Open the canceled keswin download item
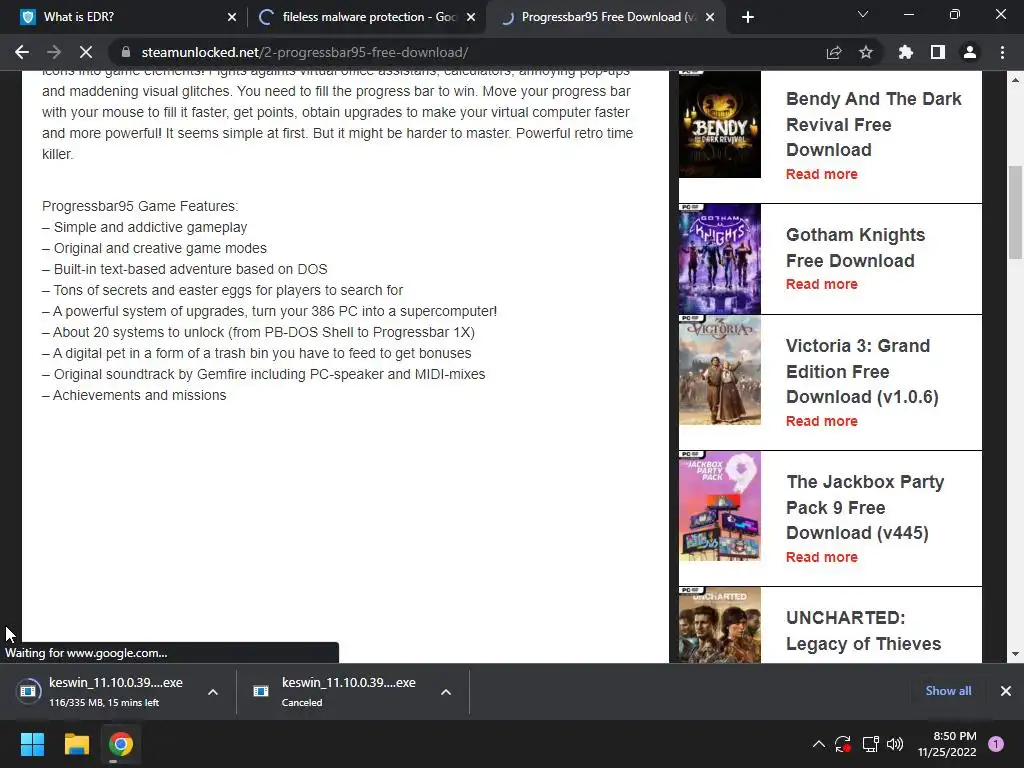 (x=338, y=691)
